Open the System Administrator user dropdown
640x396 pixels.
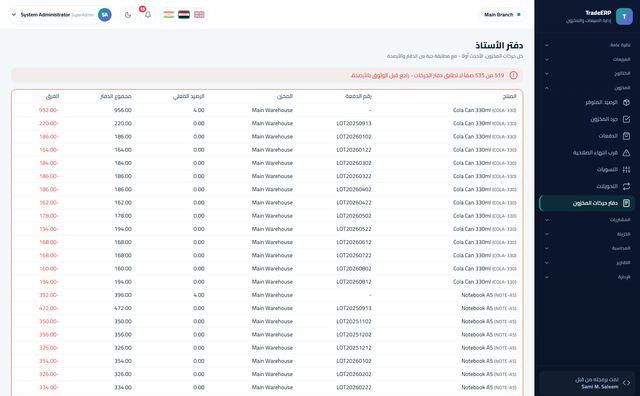[60, 15]
